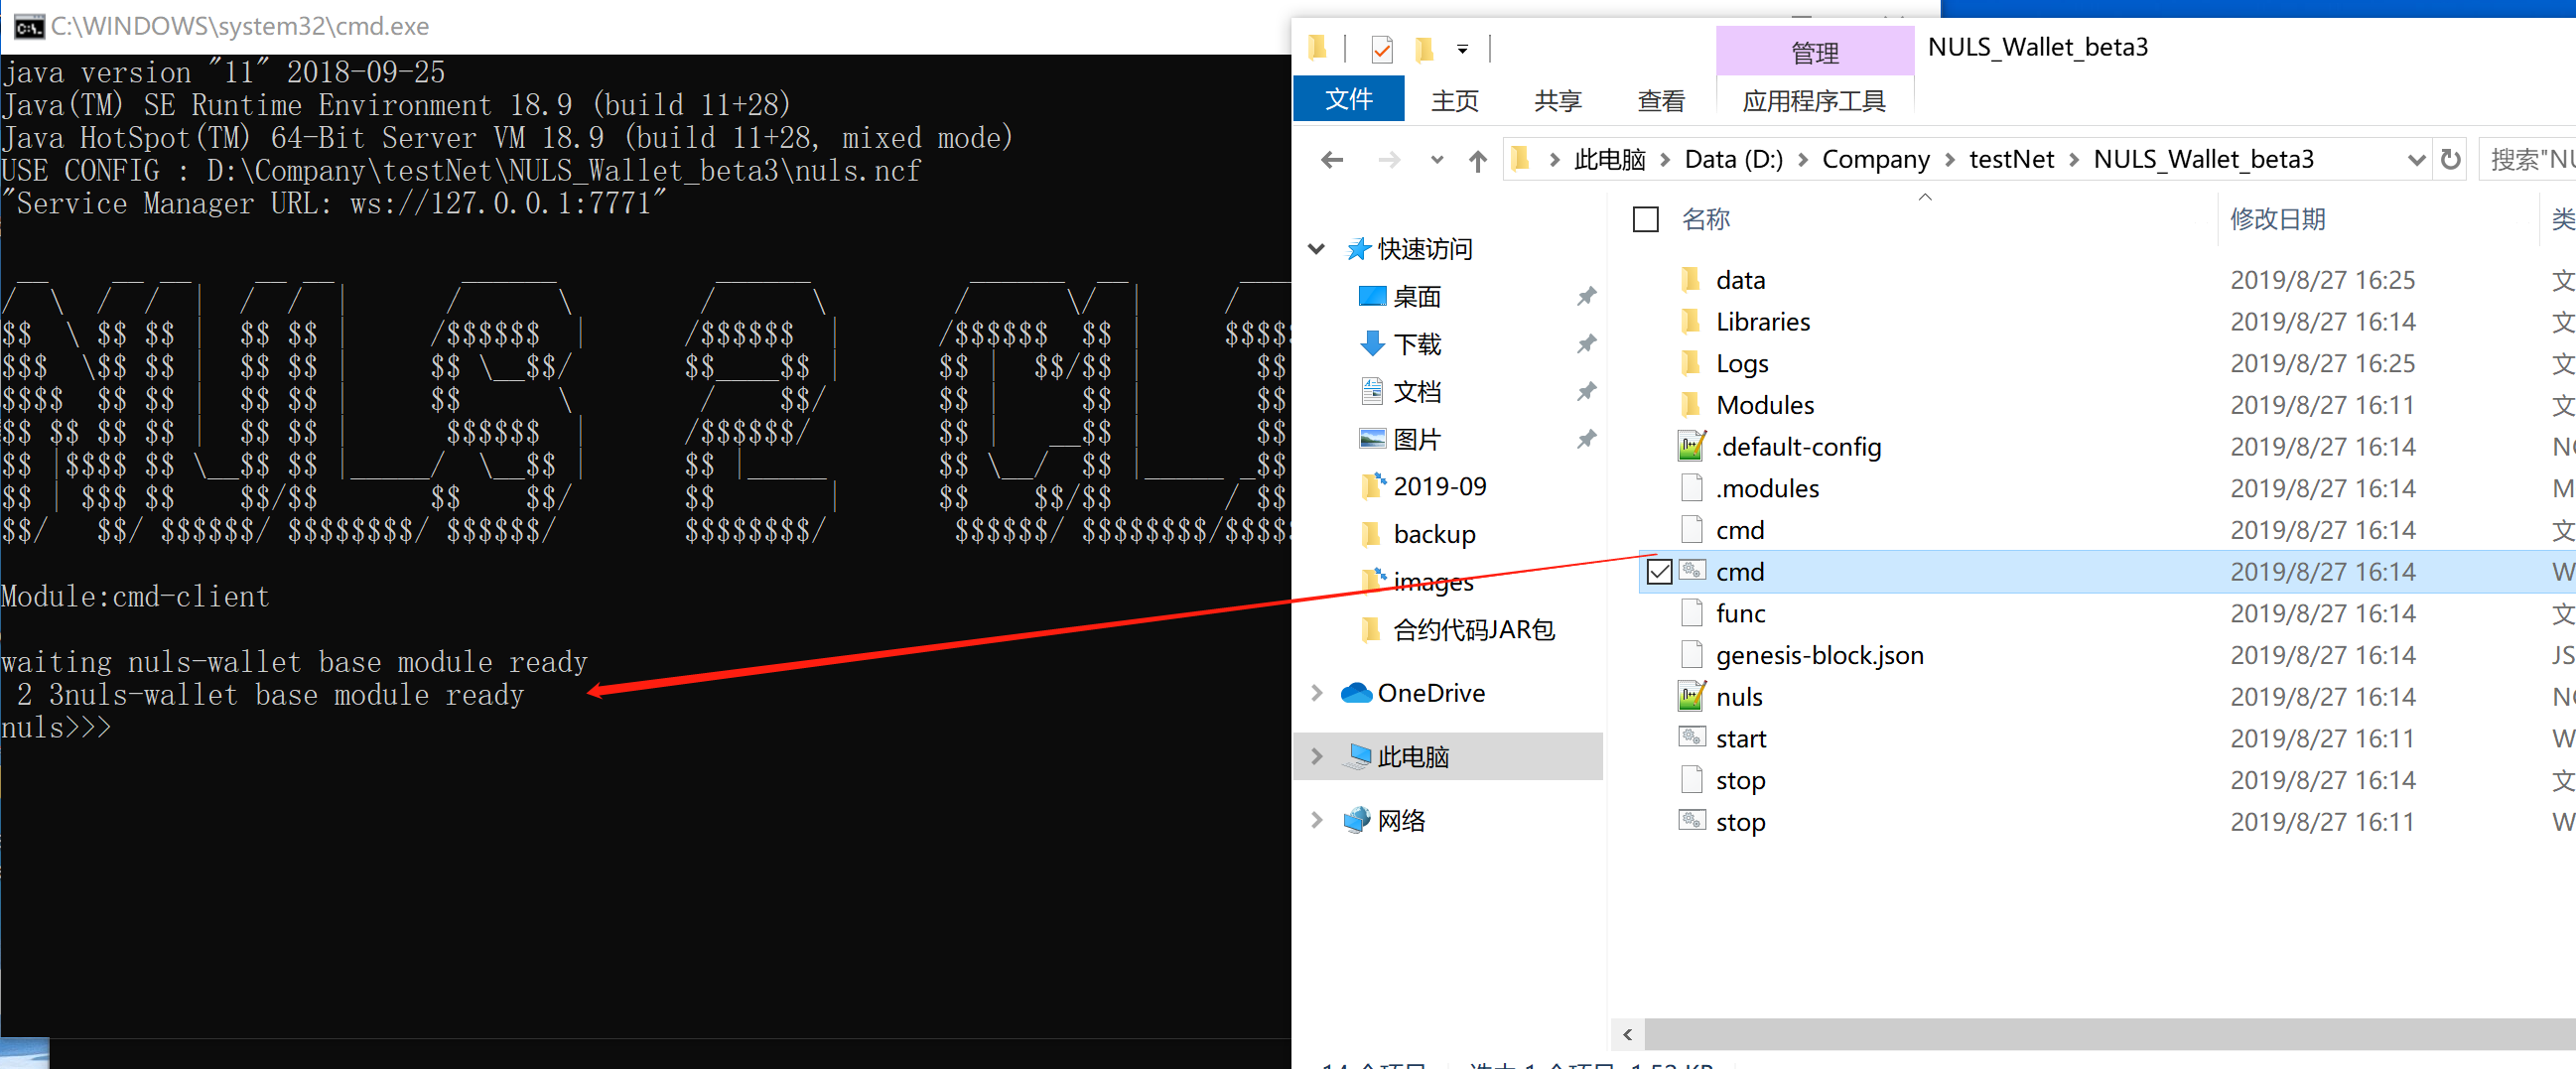Image resolution: width=2576 pixels, height=1069 pixels.
Task: Open the address bar history dropdown
Action: 2416,160
